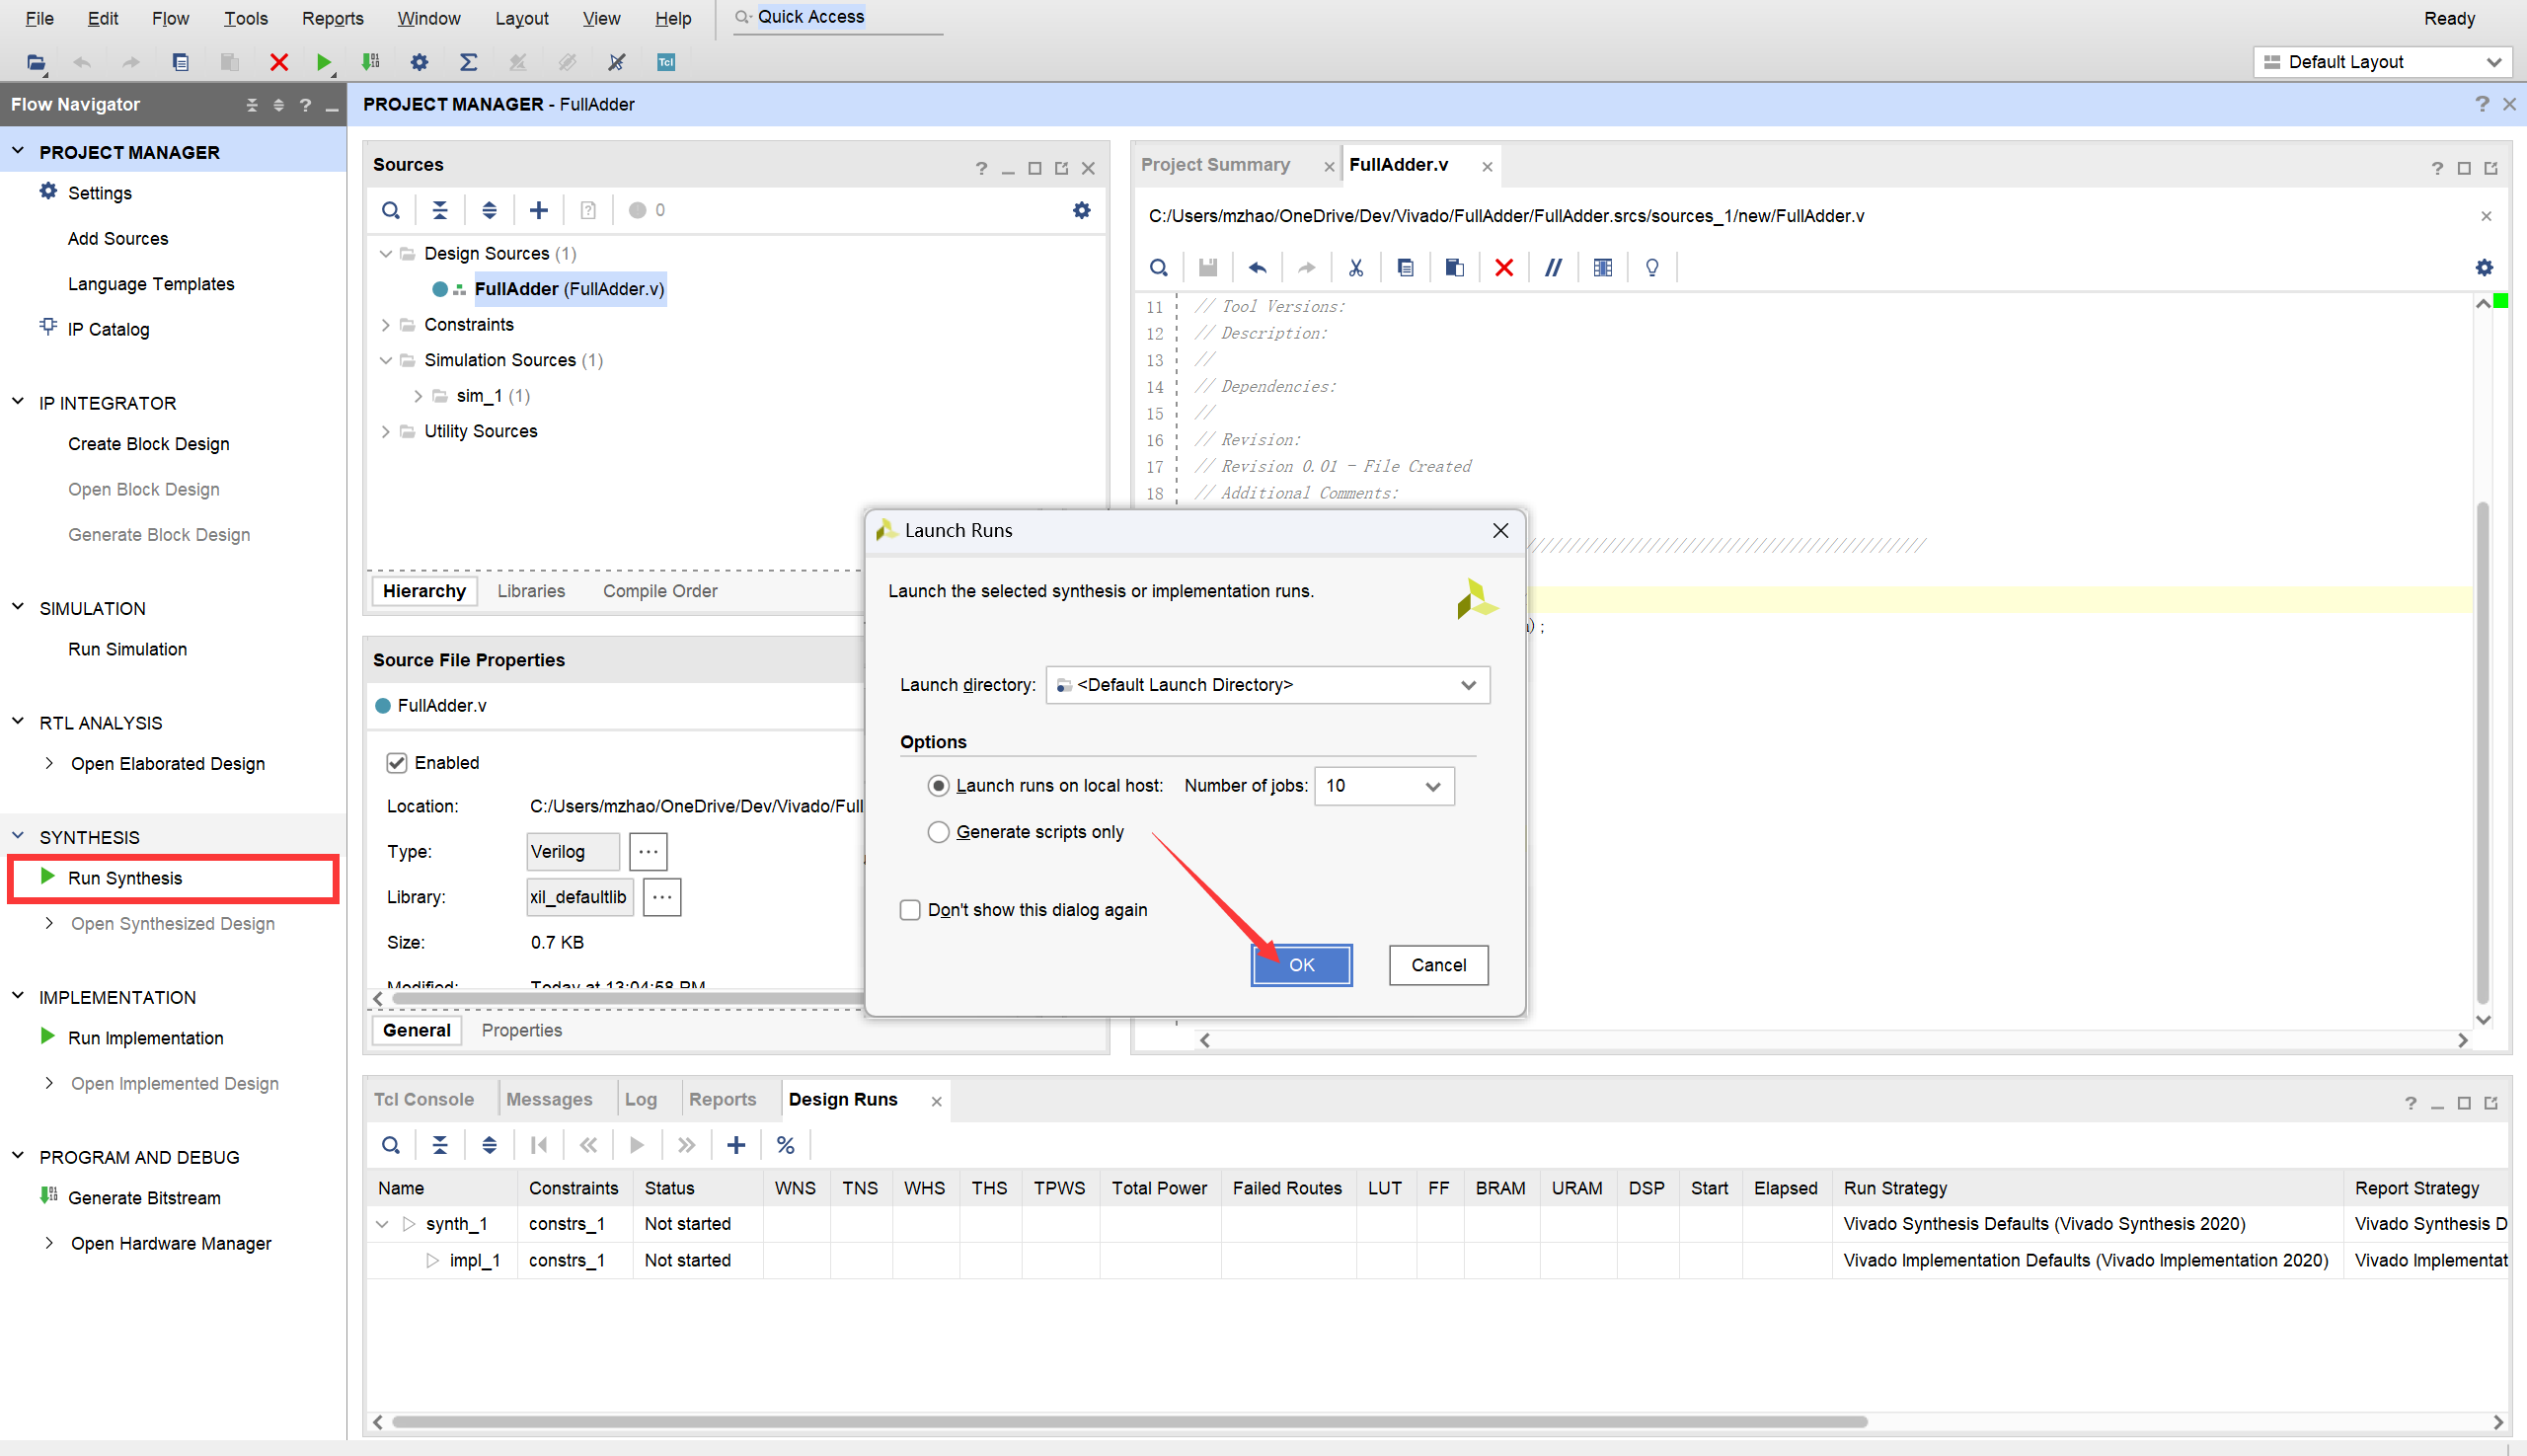The height and width of the screenshot is (1456, 2527).
Task: Expand the Constraints folder in Sources
Action: point(386,325)
